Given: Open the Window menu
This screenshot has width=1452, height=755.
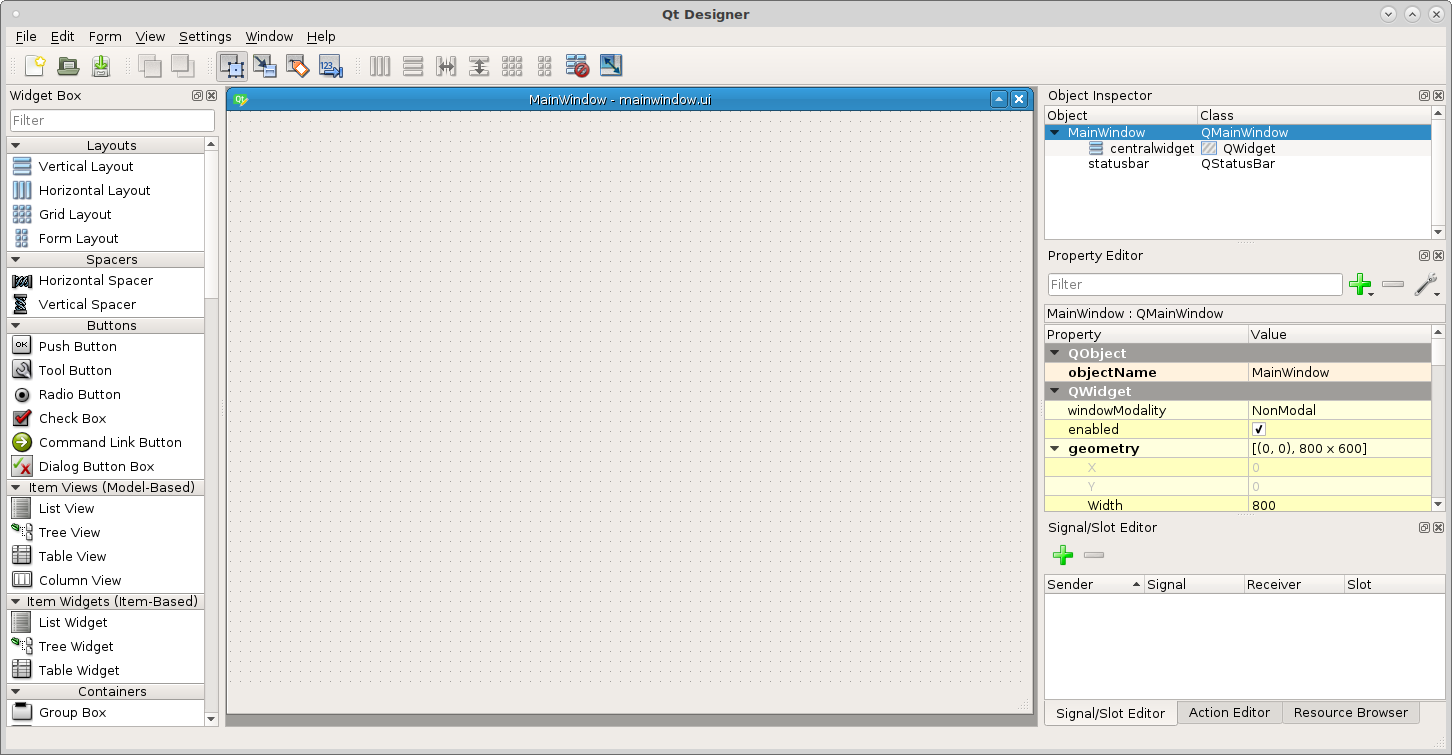Looking at the screenshot, I should 269,36.
